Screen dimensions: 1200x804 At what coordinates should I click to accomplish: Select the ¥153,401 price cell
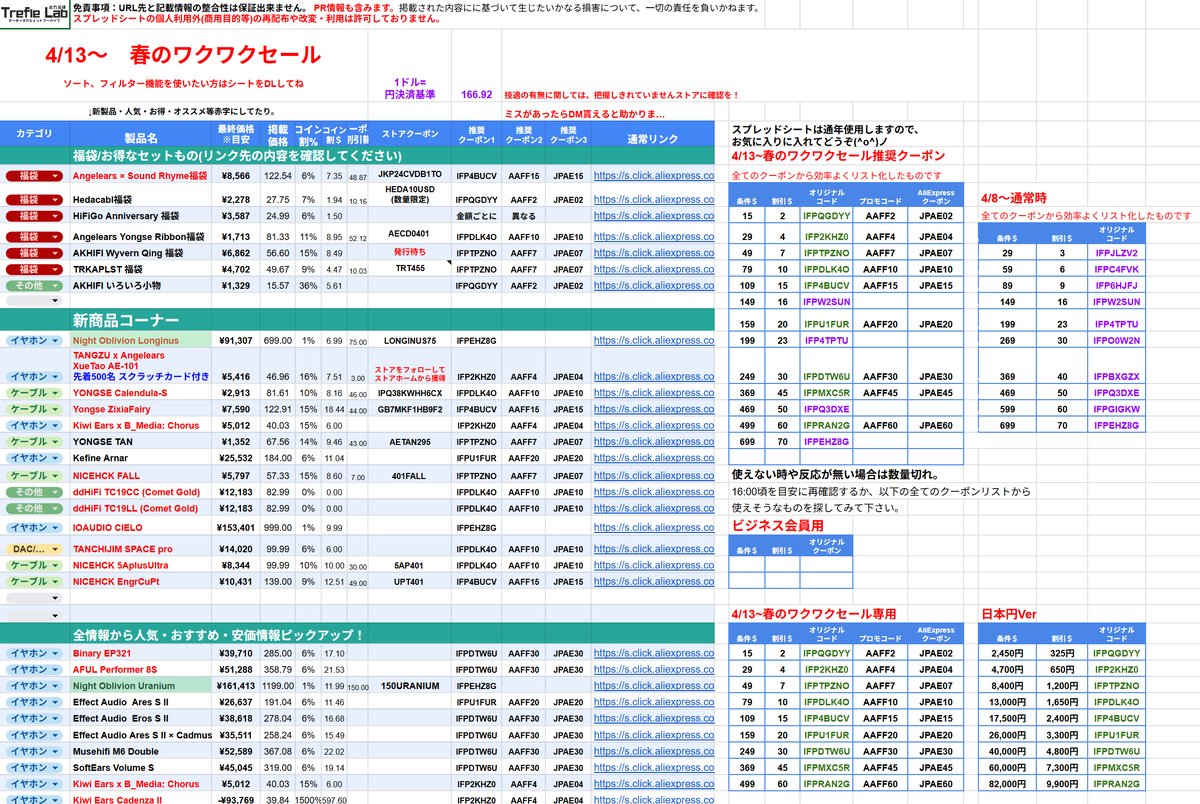[235, 527]
